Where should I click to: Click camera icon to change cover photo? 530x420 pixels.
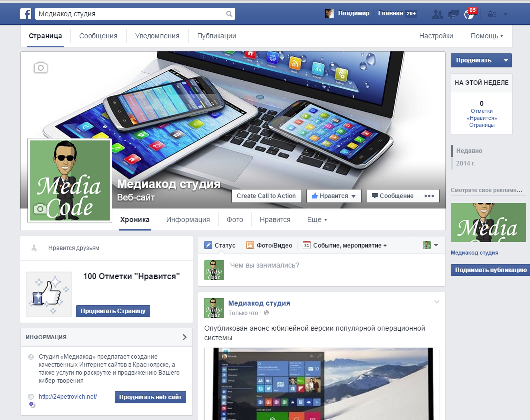[x=41, y=68]
